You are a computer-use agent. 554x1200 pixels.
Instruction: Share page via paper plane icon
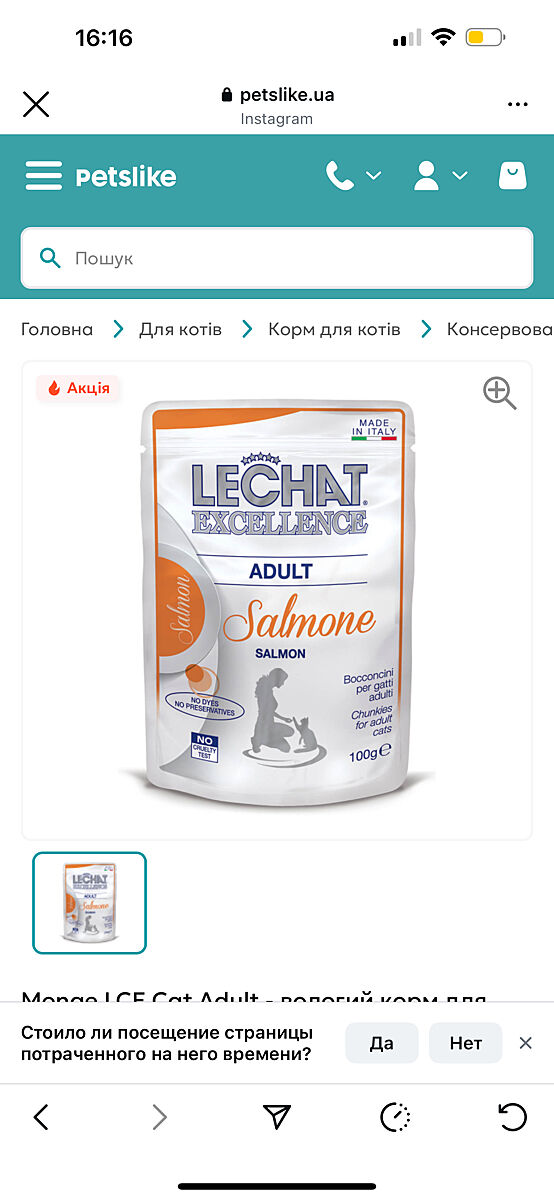(x=277, y=1117)
